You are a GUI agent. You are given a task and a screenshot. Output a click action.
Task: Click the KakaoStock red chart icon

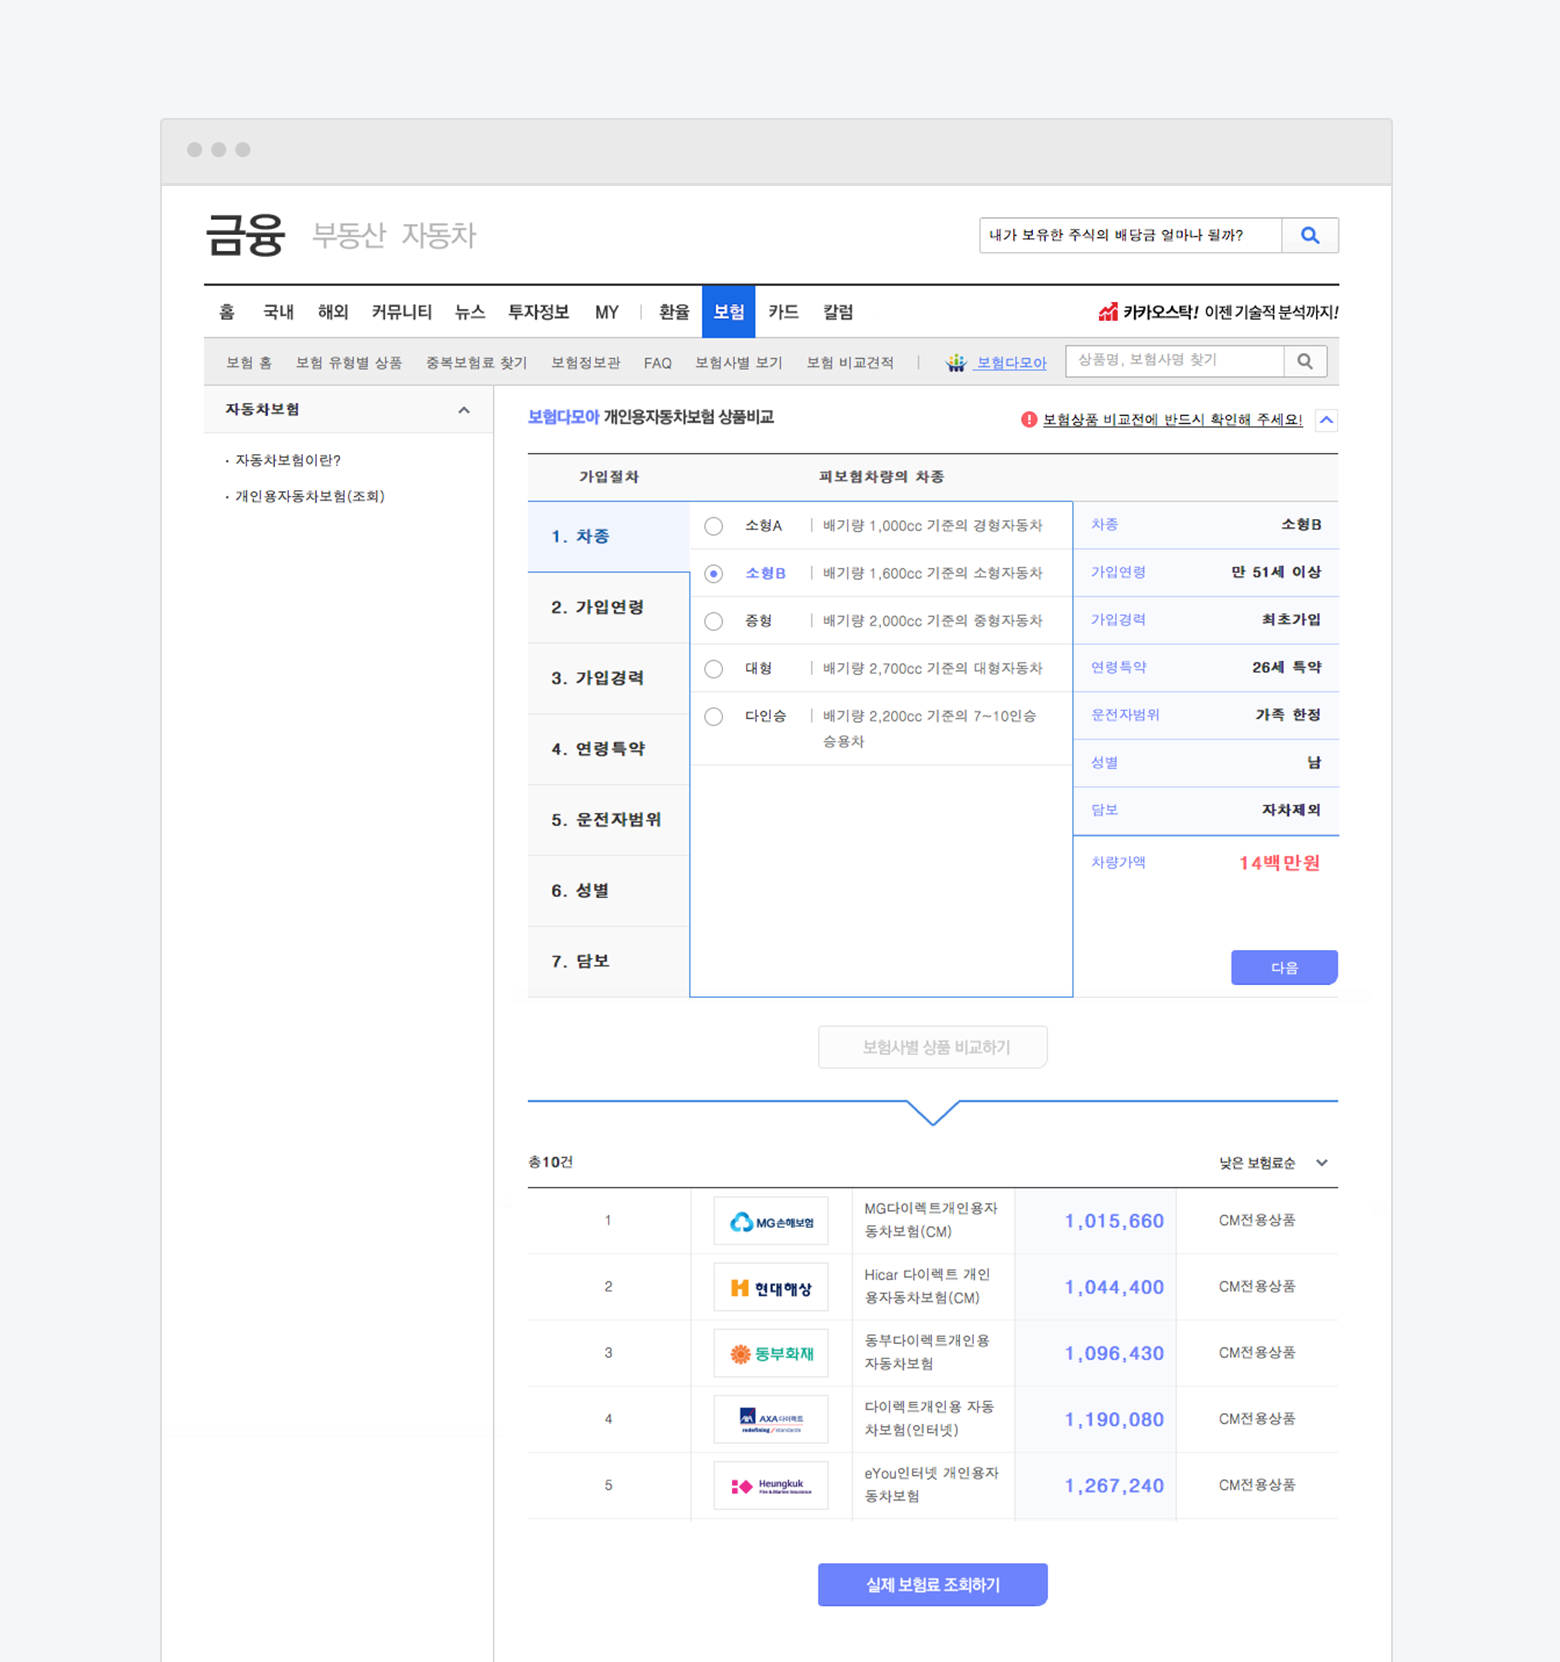1108,312
